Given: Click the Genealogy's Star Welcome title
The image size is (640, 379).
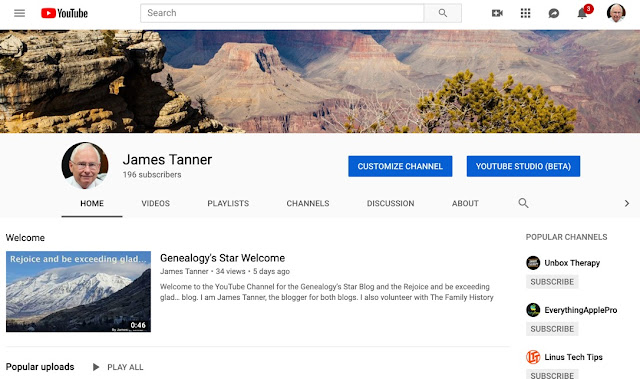Looking at the screenshot, I should pyautogui.click(x=222, y=258).
